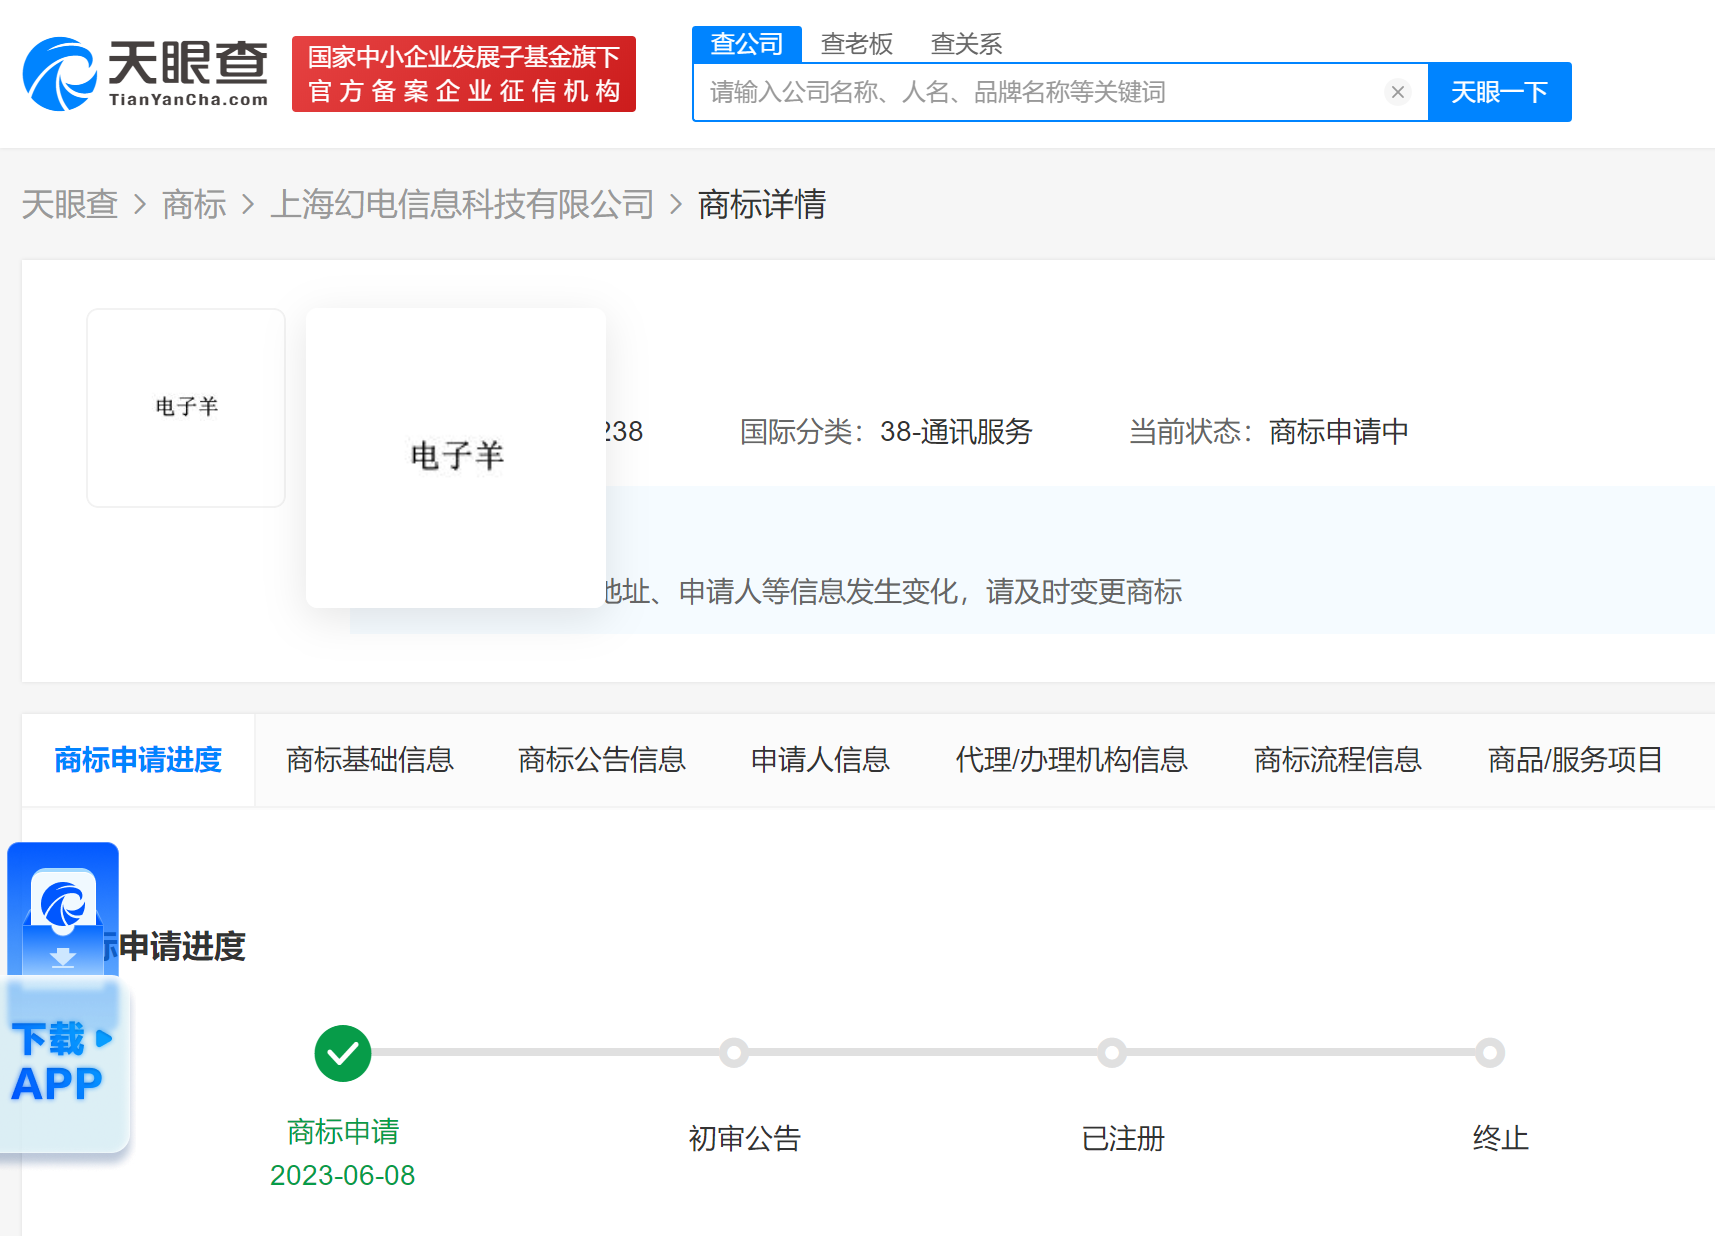Click the TianYanCha logo
The height and width of the screenshot is (1236, 1715).
pos(146,74)
